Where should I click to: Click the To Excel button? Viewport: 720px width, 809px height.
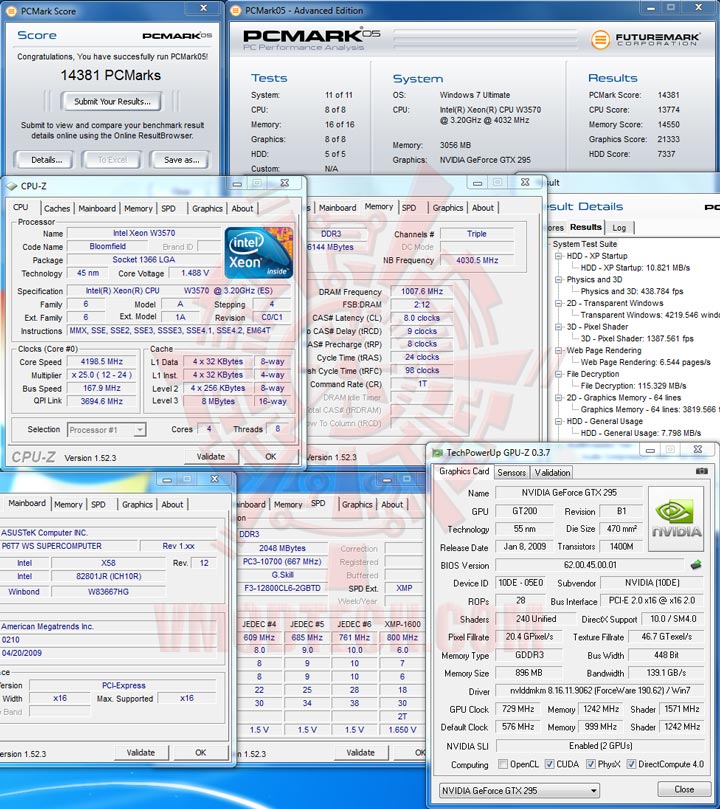(112, 160)
